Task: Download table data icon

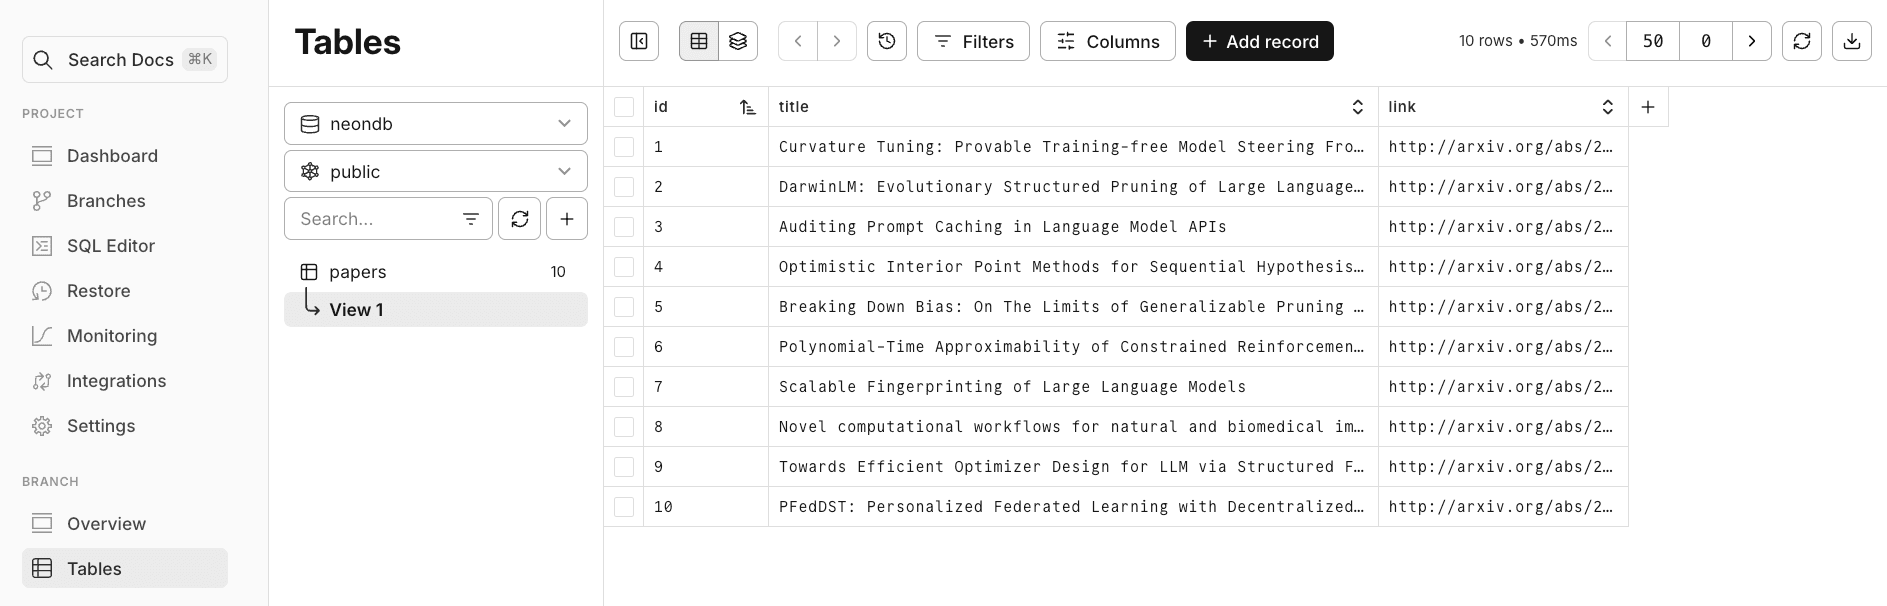Action: [1852, 41]
